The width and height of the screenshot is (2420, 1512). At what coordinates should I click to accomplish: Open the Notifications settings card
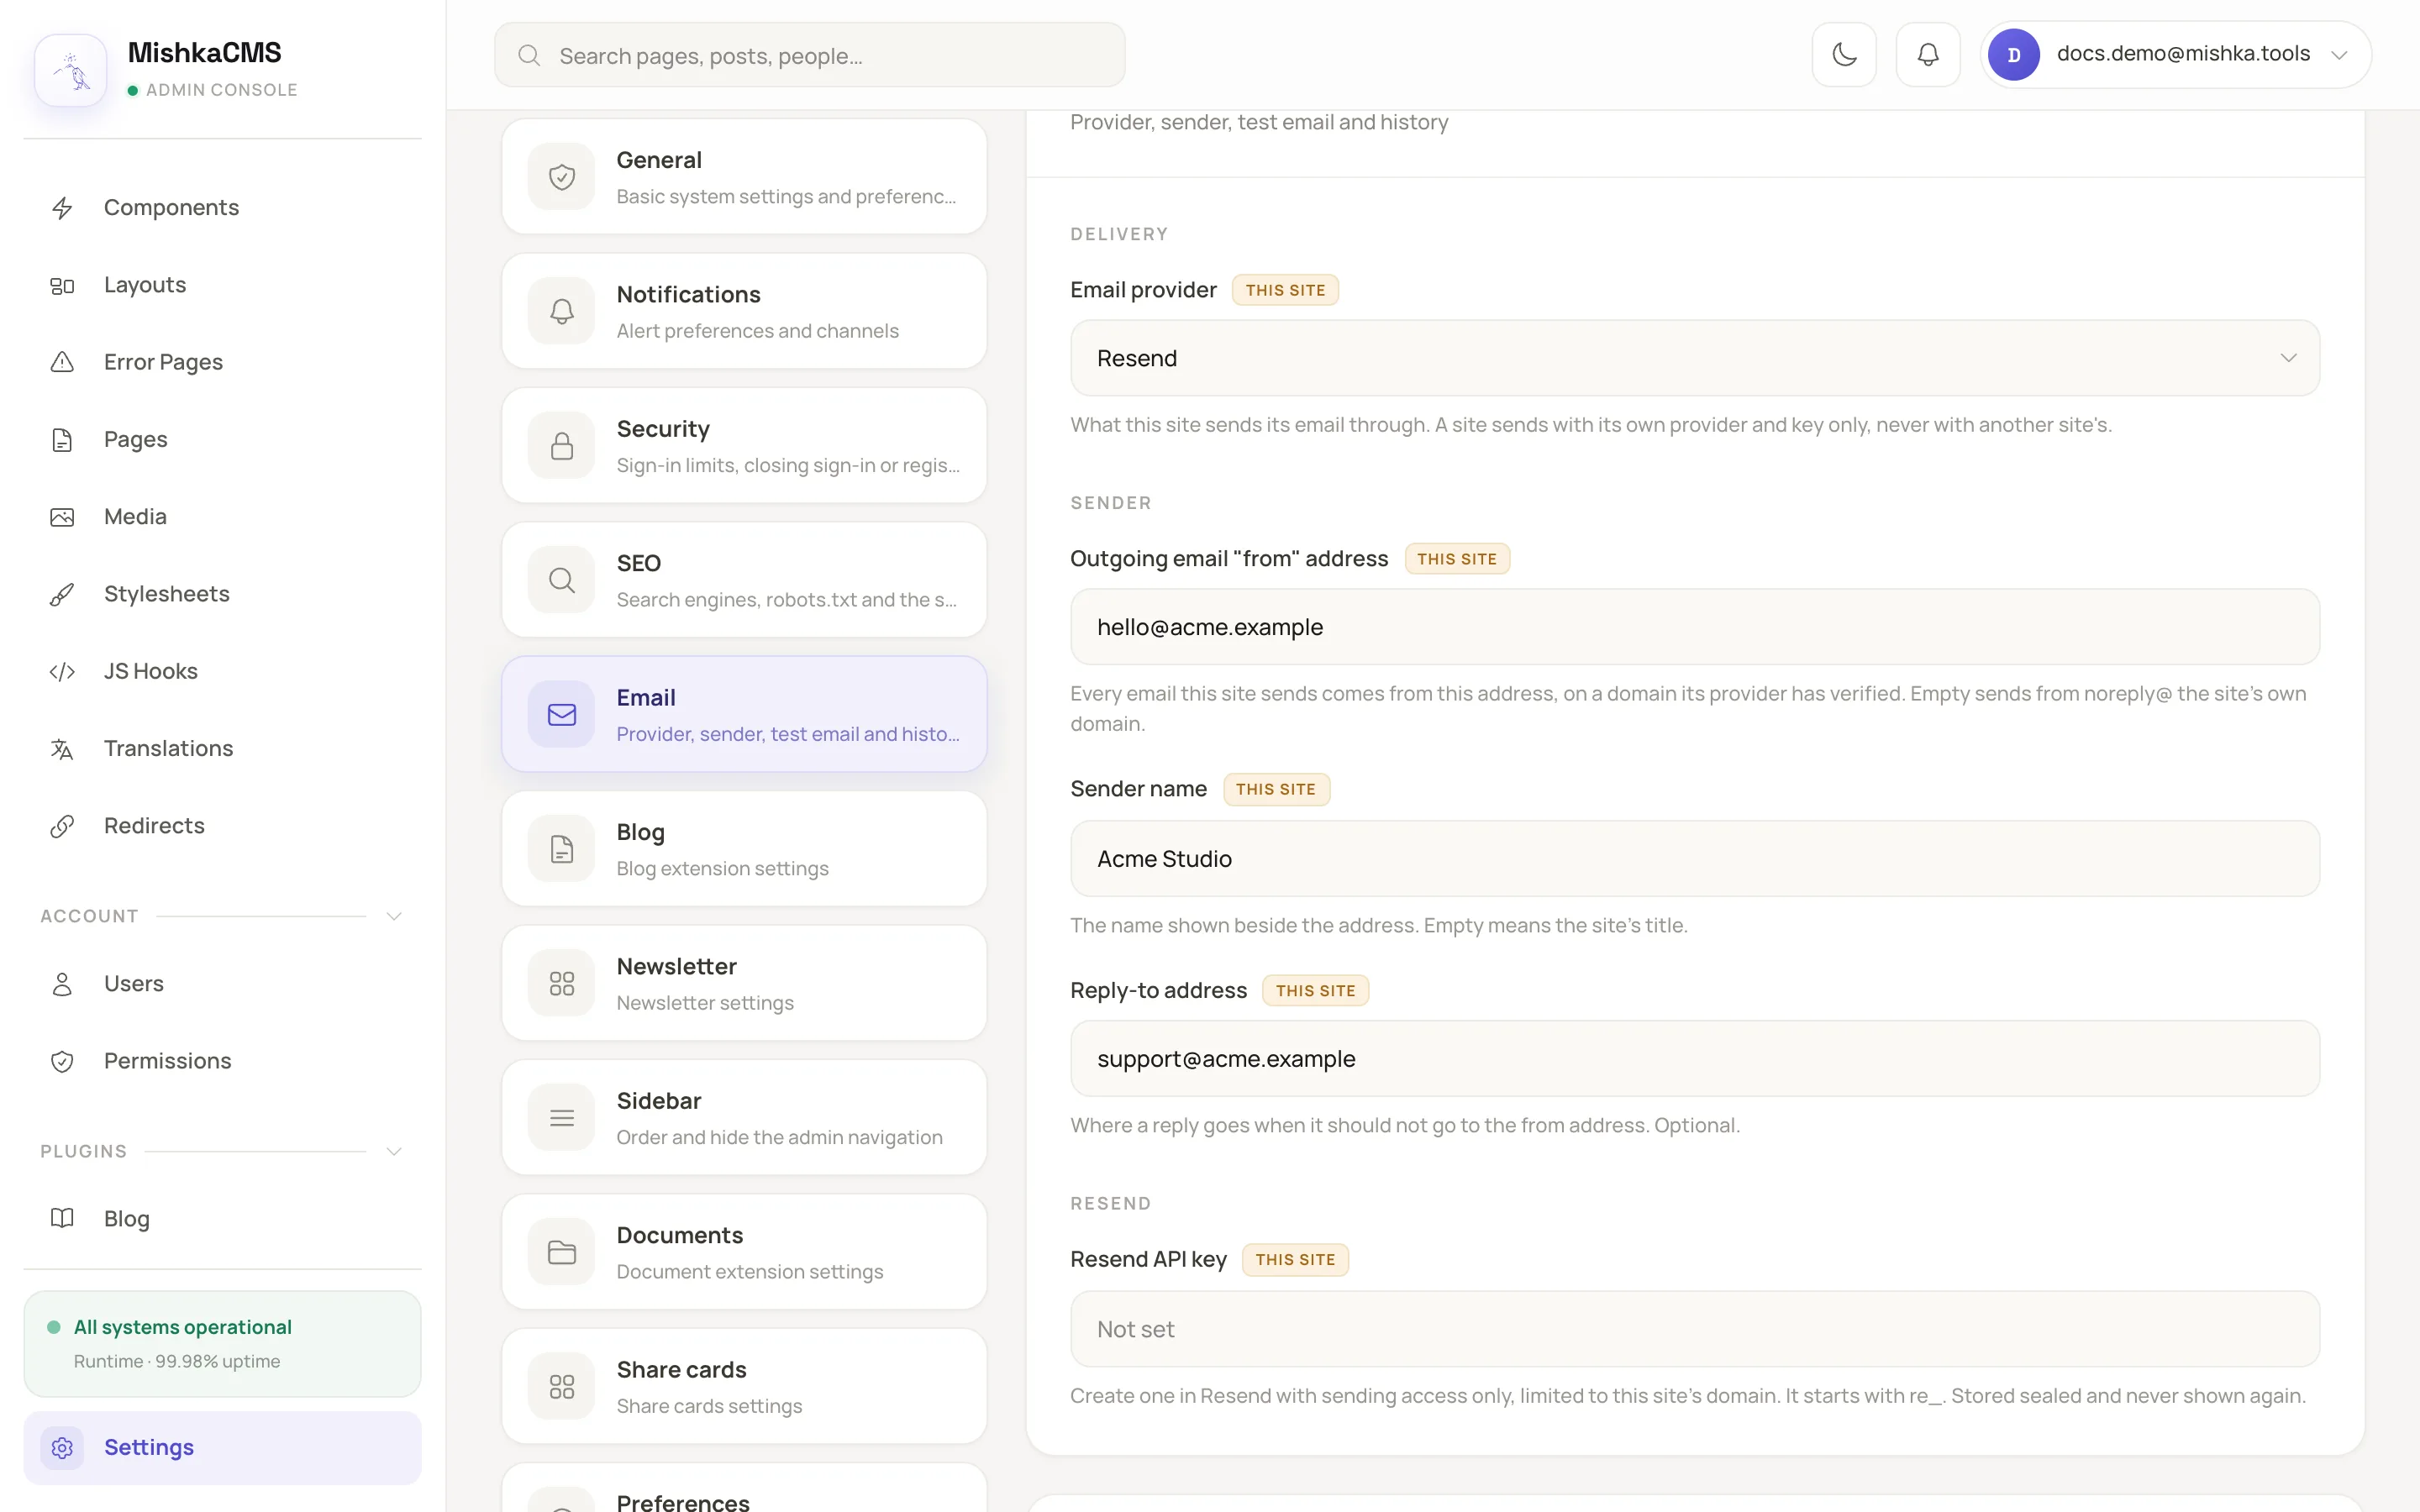point(744,311)
